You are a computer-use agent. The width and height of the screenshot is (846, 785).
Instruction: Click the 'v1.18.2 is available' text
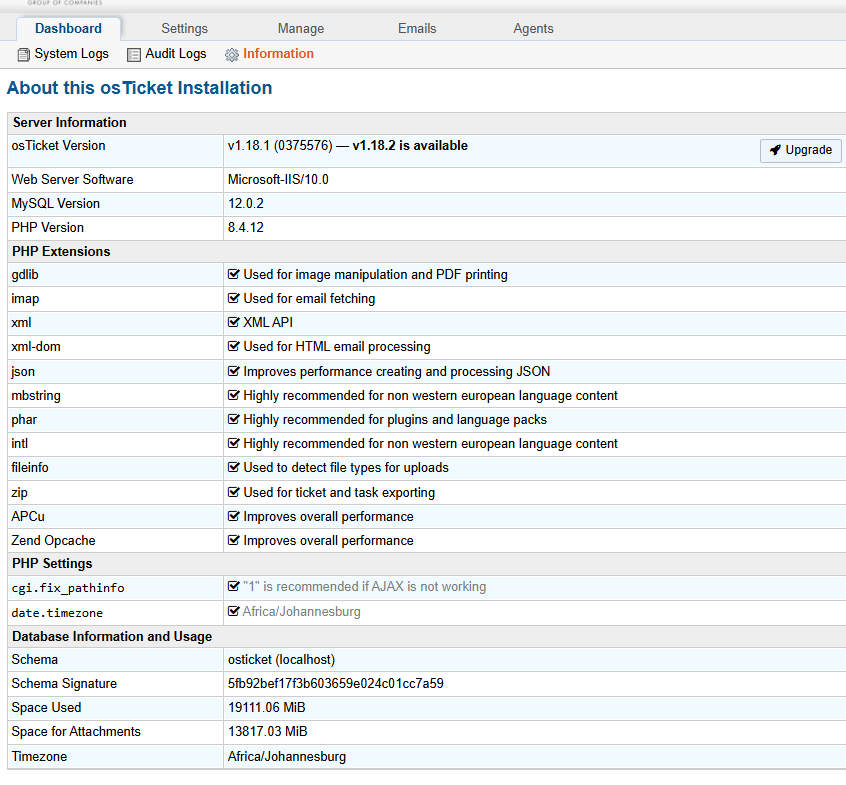pos(410,146)
